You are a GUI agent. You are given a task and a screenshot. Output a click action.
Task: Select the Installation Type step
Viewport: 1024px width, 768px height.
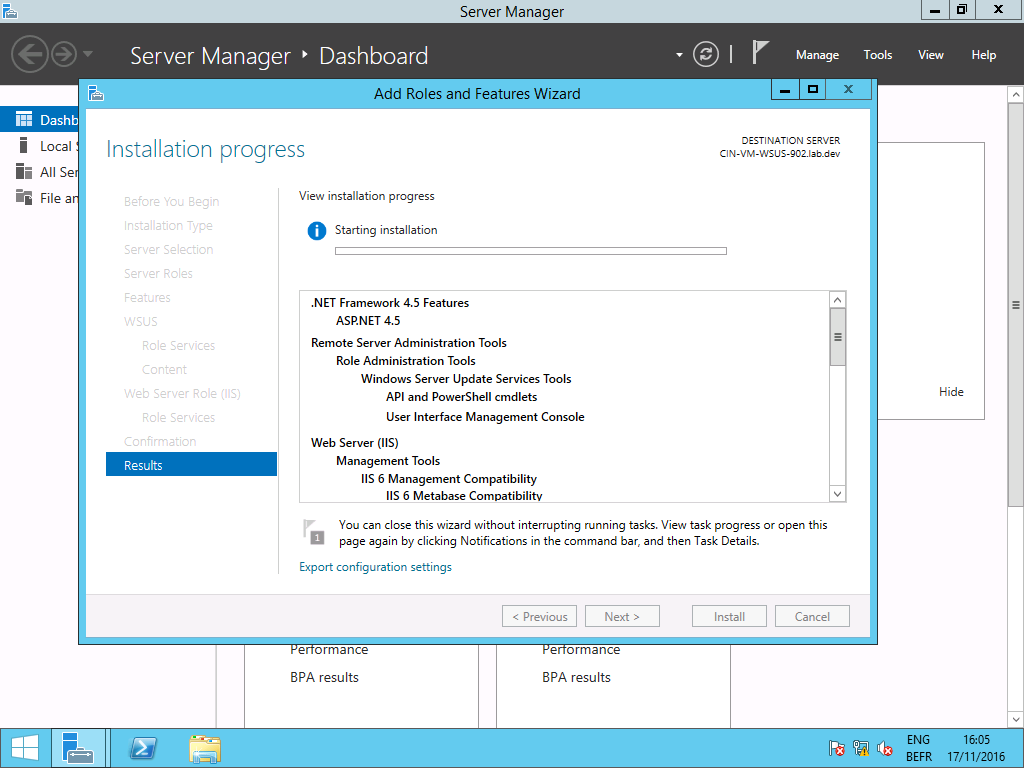pos(168,225)
